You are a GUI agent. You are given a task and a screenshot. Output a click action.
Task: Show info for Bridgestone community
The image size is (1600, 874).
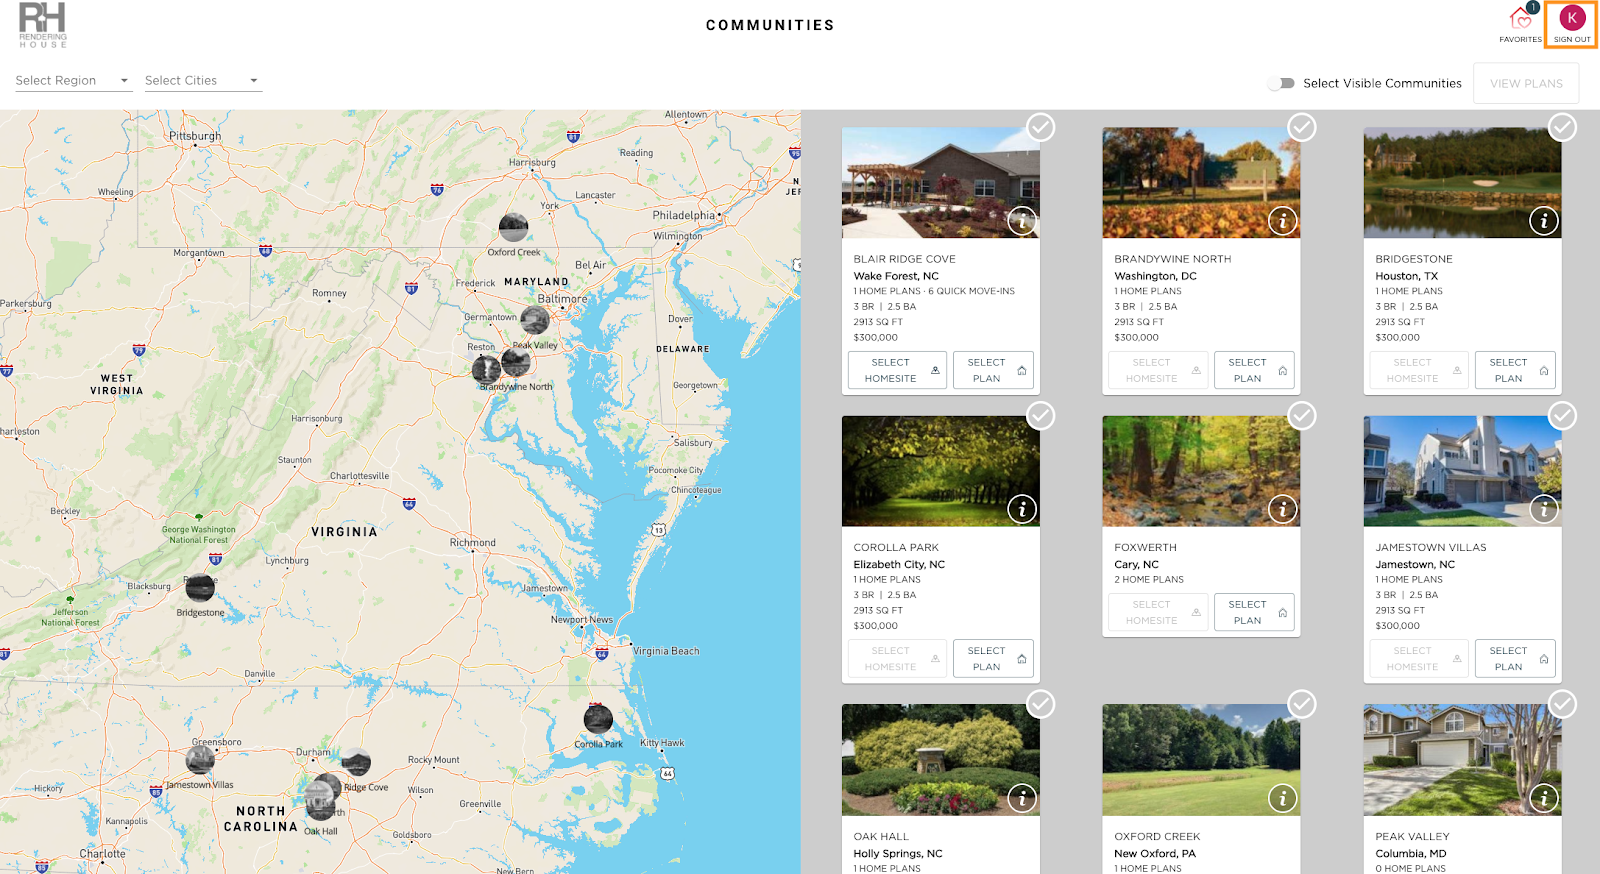pyautogui.click(x=1544, y=220)
